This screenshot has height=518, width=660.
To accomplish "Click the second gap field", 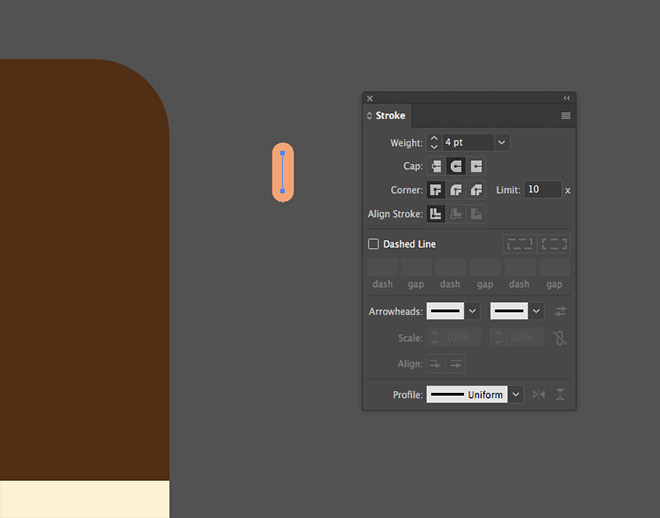I will click(x=485, y=267).
